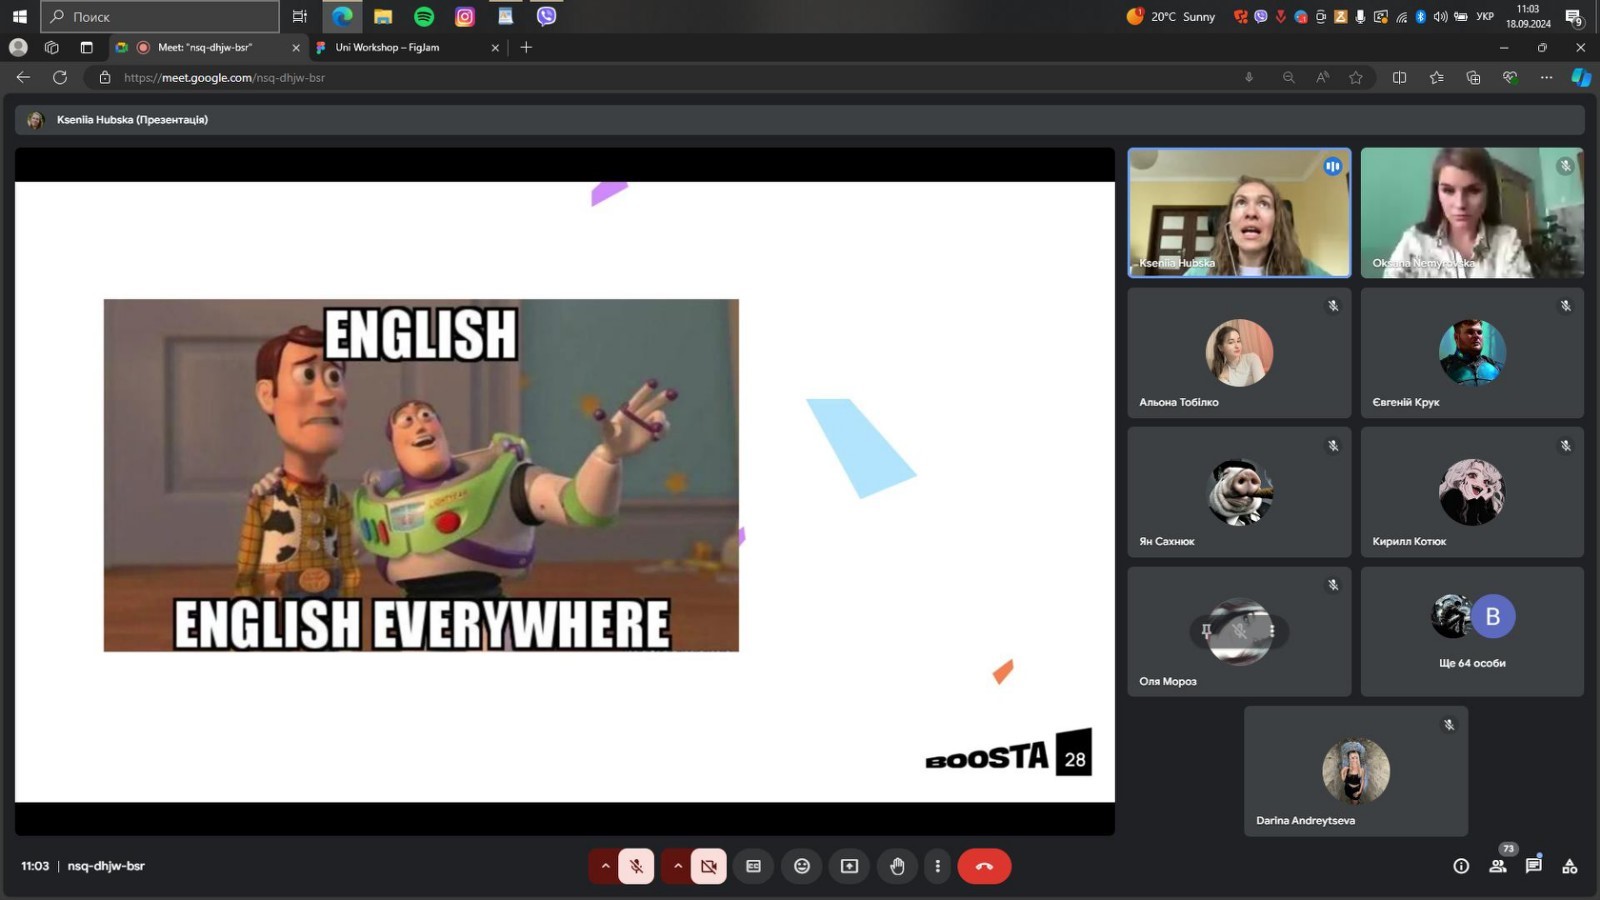Unmute the microphone in Meet toolbar
The width and height of the screenshot is (1600, 900).
(636, 866)
